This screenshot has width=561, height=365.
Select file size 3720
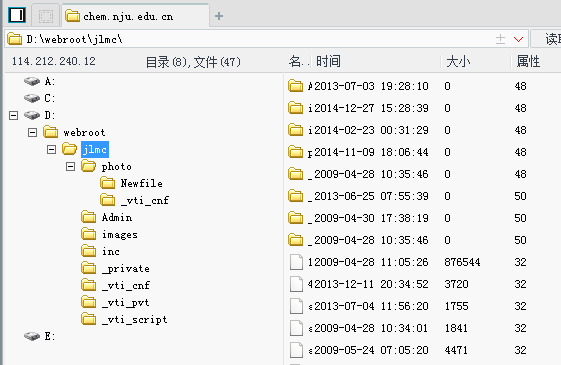(x=457, y=284)
